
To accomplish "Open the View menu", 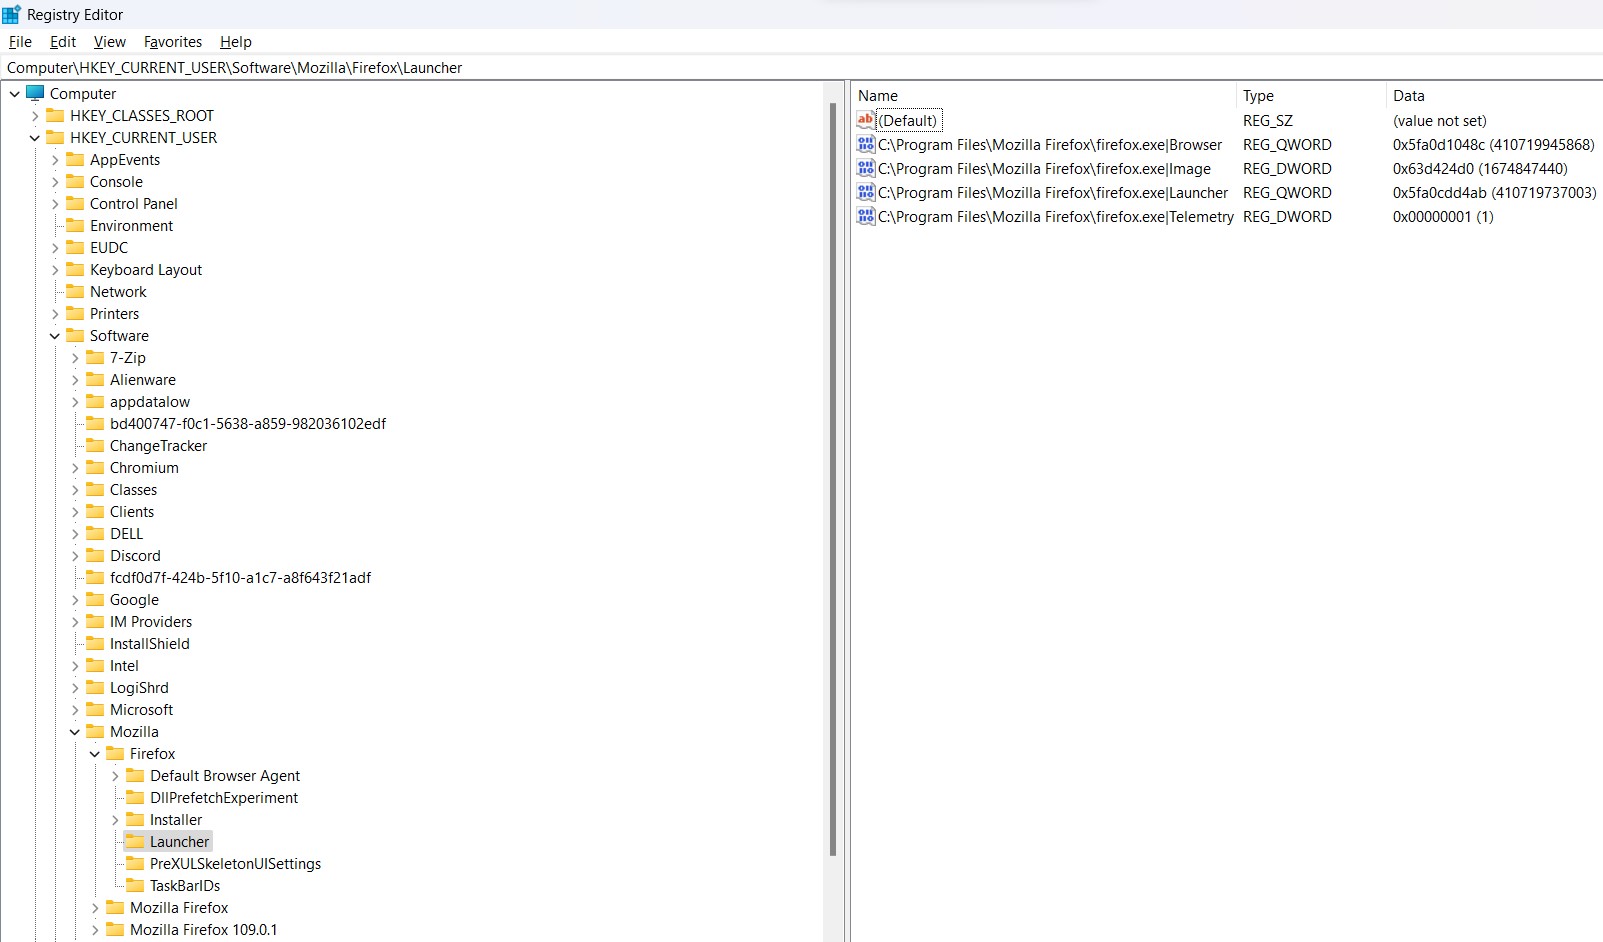I will pos(110,42).
